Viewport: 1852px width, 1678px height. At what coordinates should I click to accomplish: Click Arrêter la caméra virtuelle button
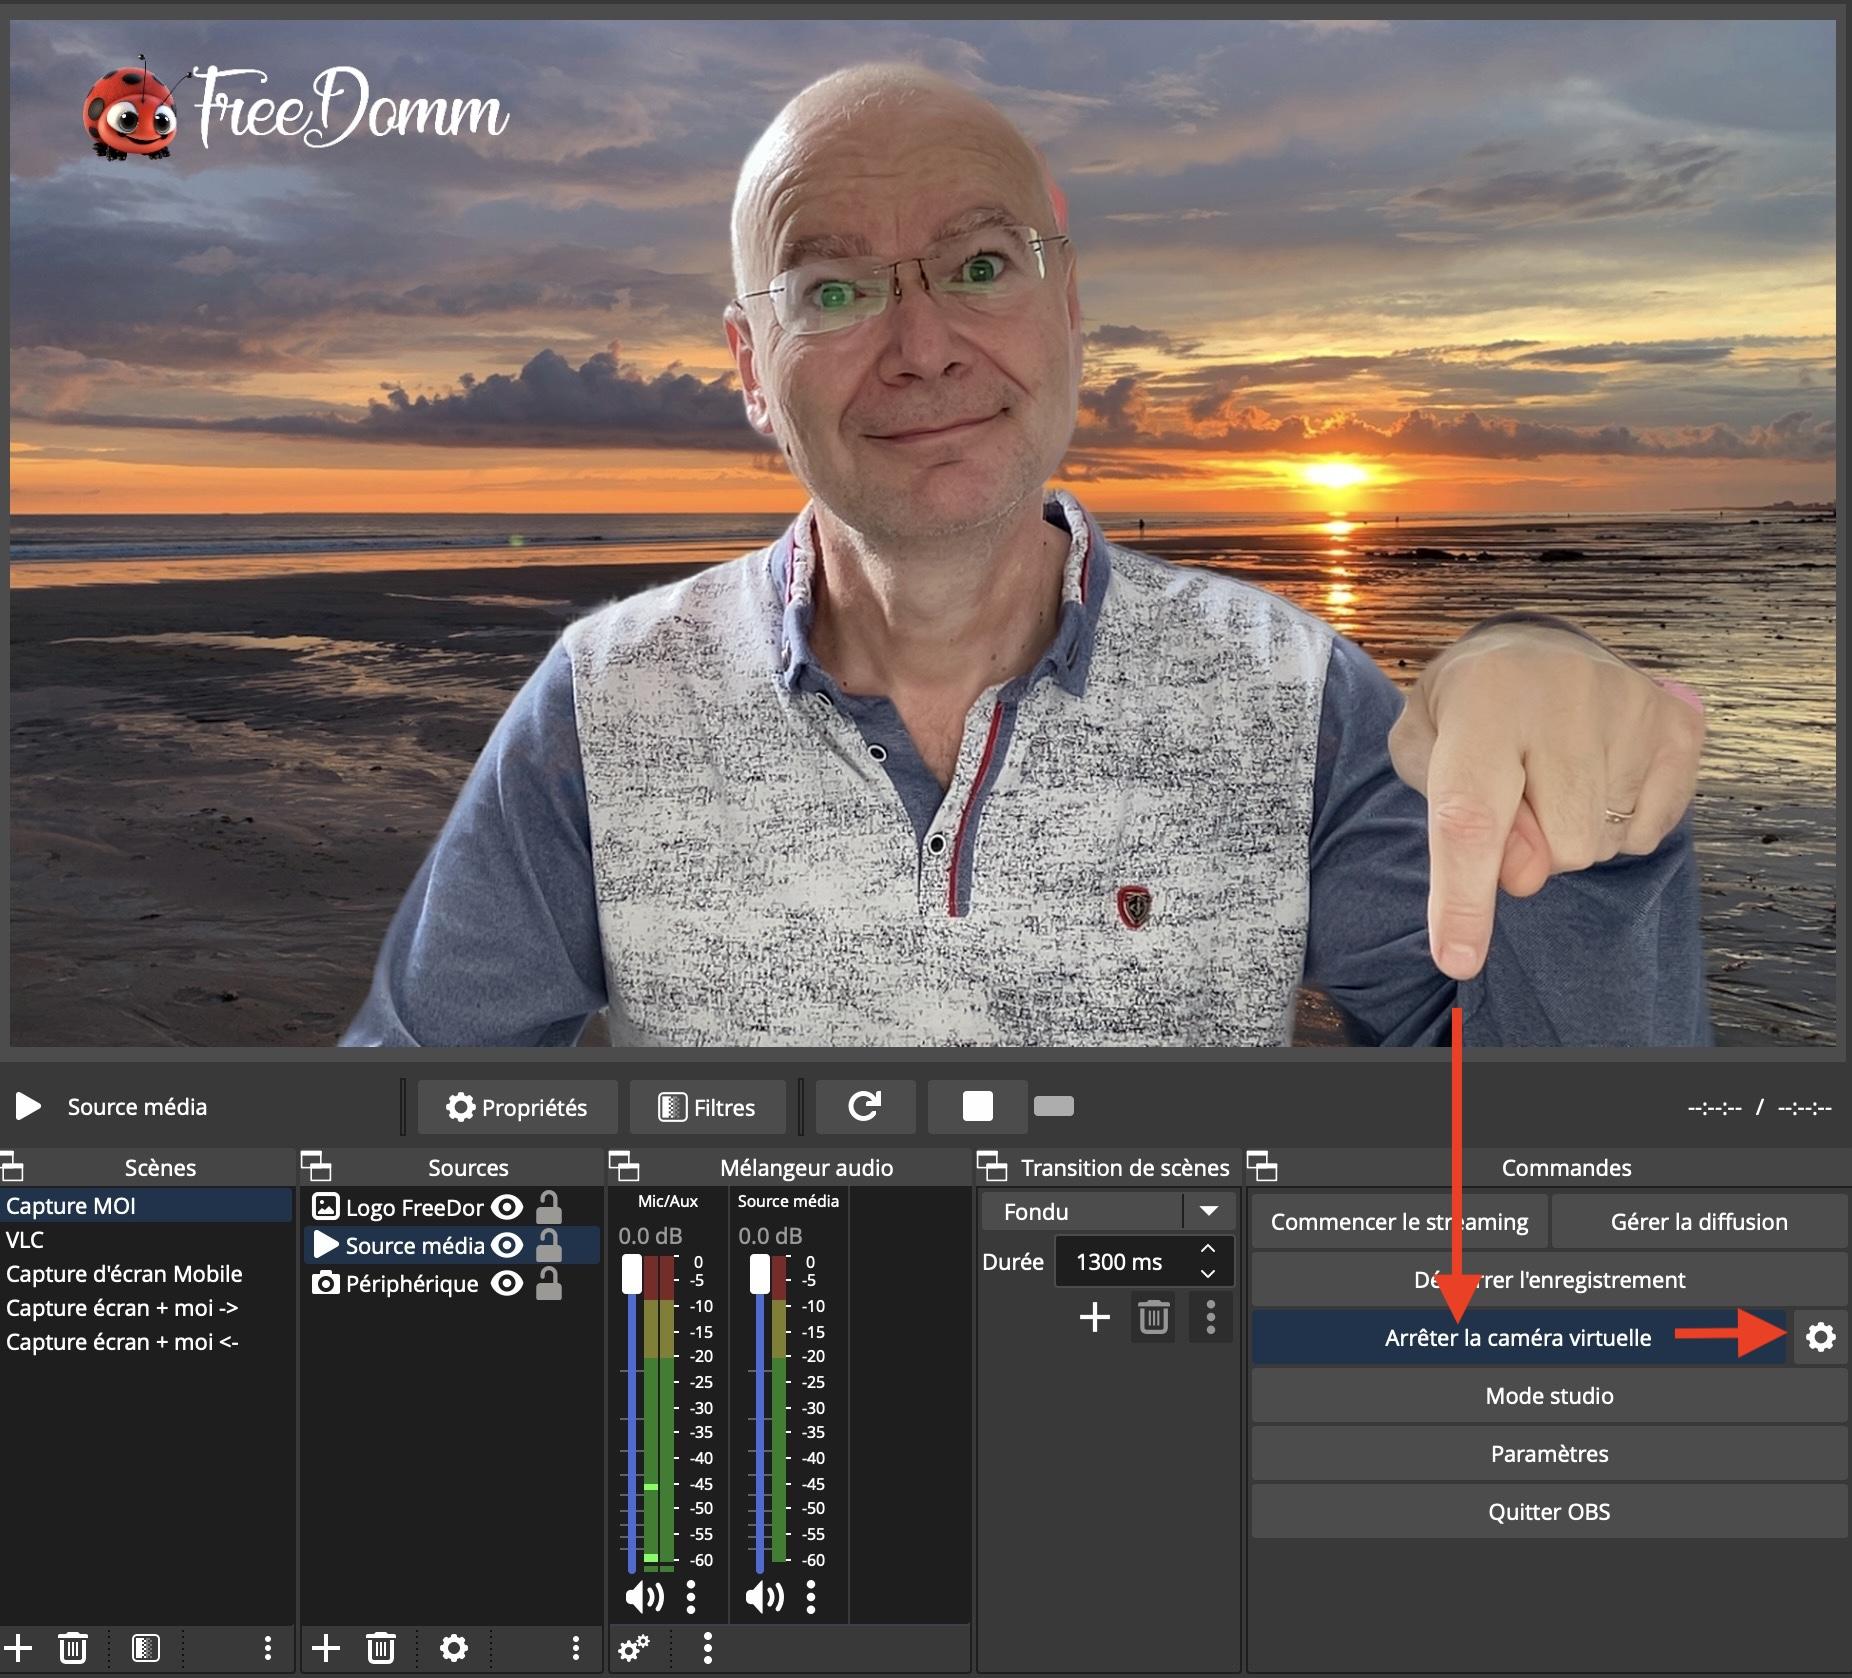click(x=1517, y=1338)
